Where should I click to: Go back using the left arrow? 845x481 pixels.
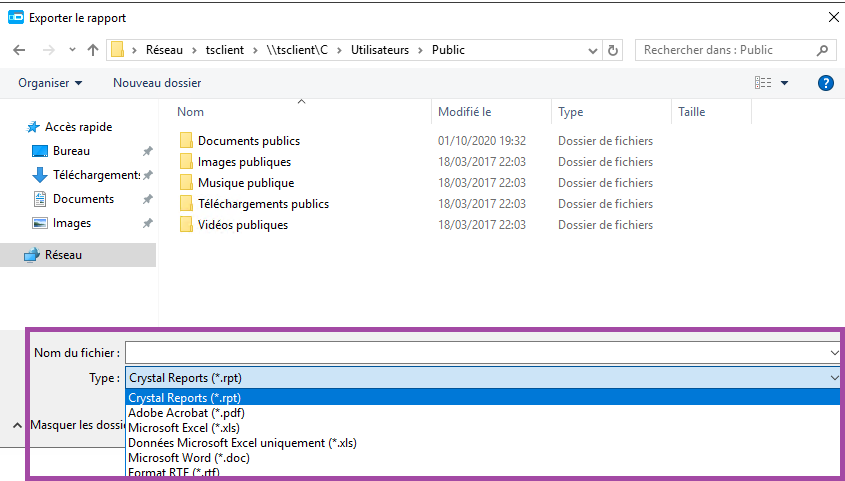[19, 50]
